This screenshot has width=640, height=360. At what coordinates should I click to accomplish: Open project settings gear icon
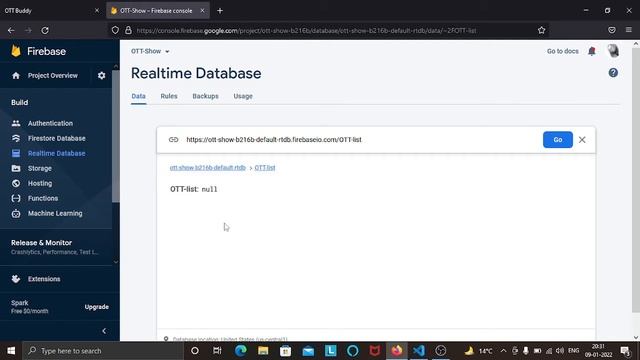click(x=101, y=76)
